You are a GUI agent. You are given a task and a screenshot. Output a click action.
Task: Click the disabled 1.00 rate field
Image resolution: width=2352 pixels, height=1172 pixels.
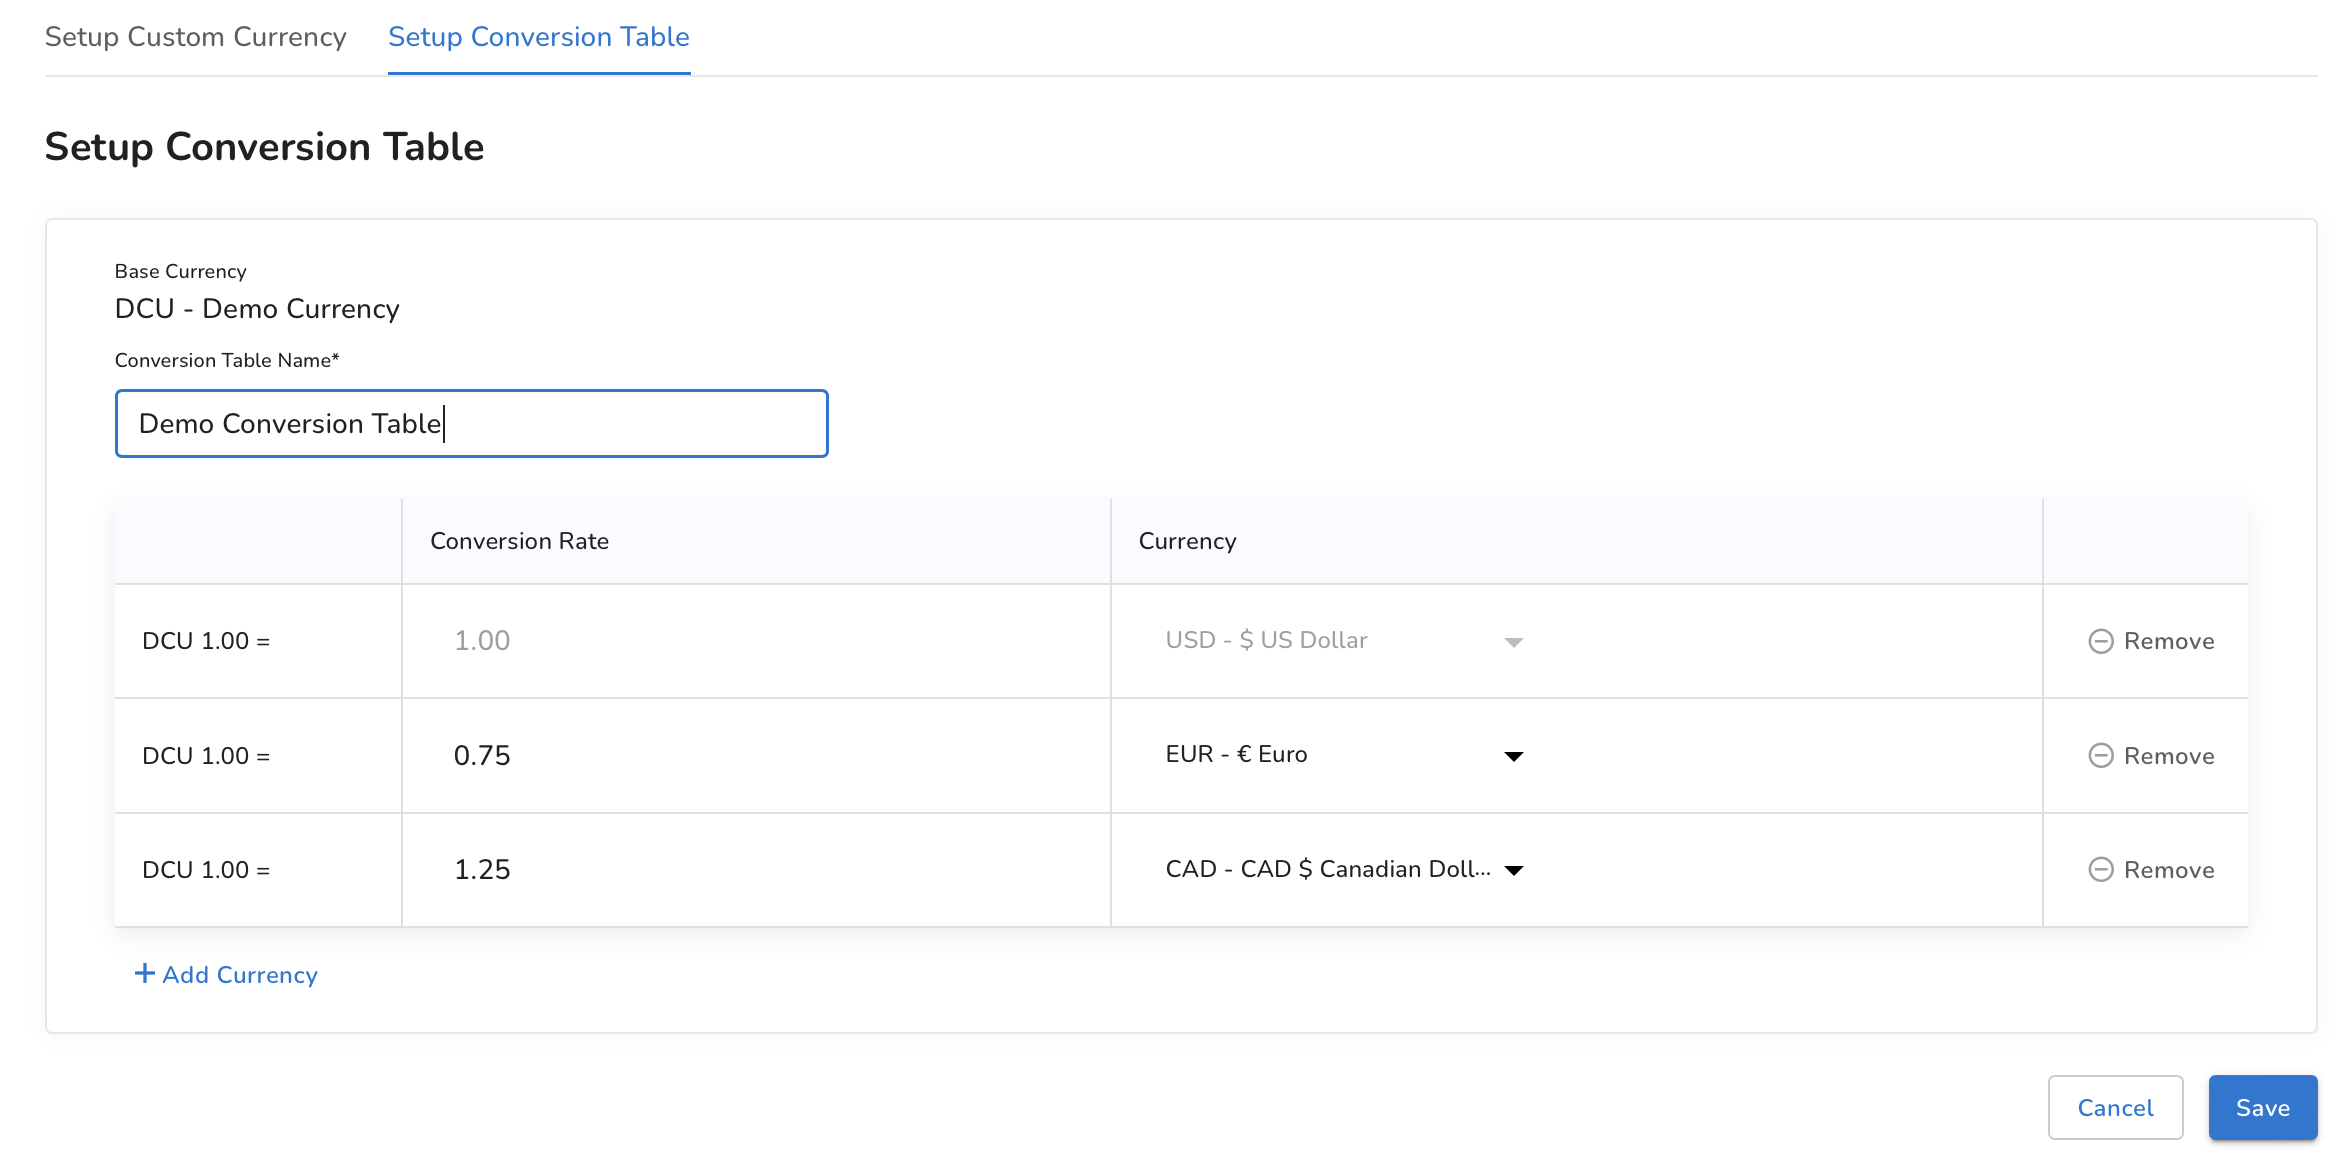755,641
